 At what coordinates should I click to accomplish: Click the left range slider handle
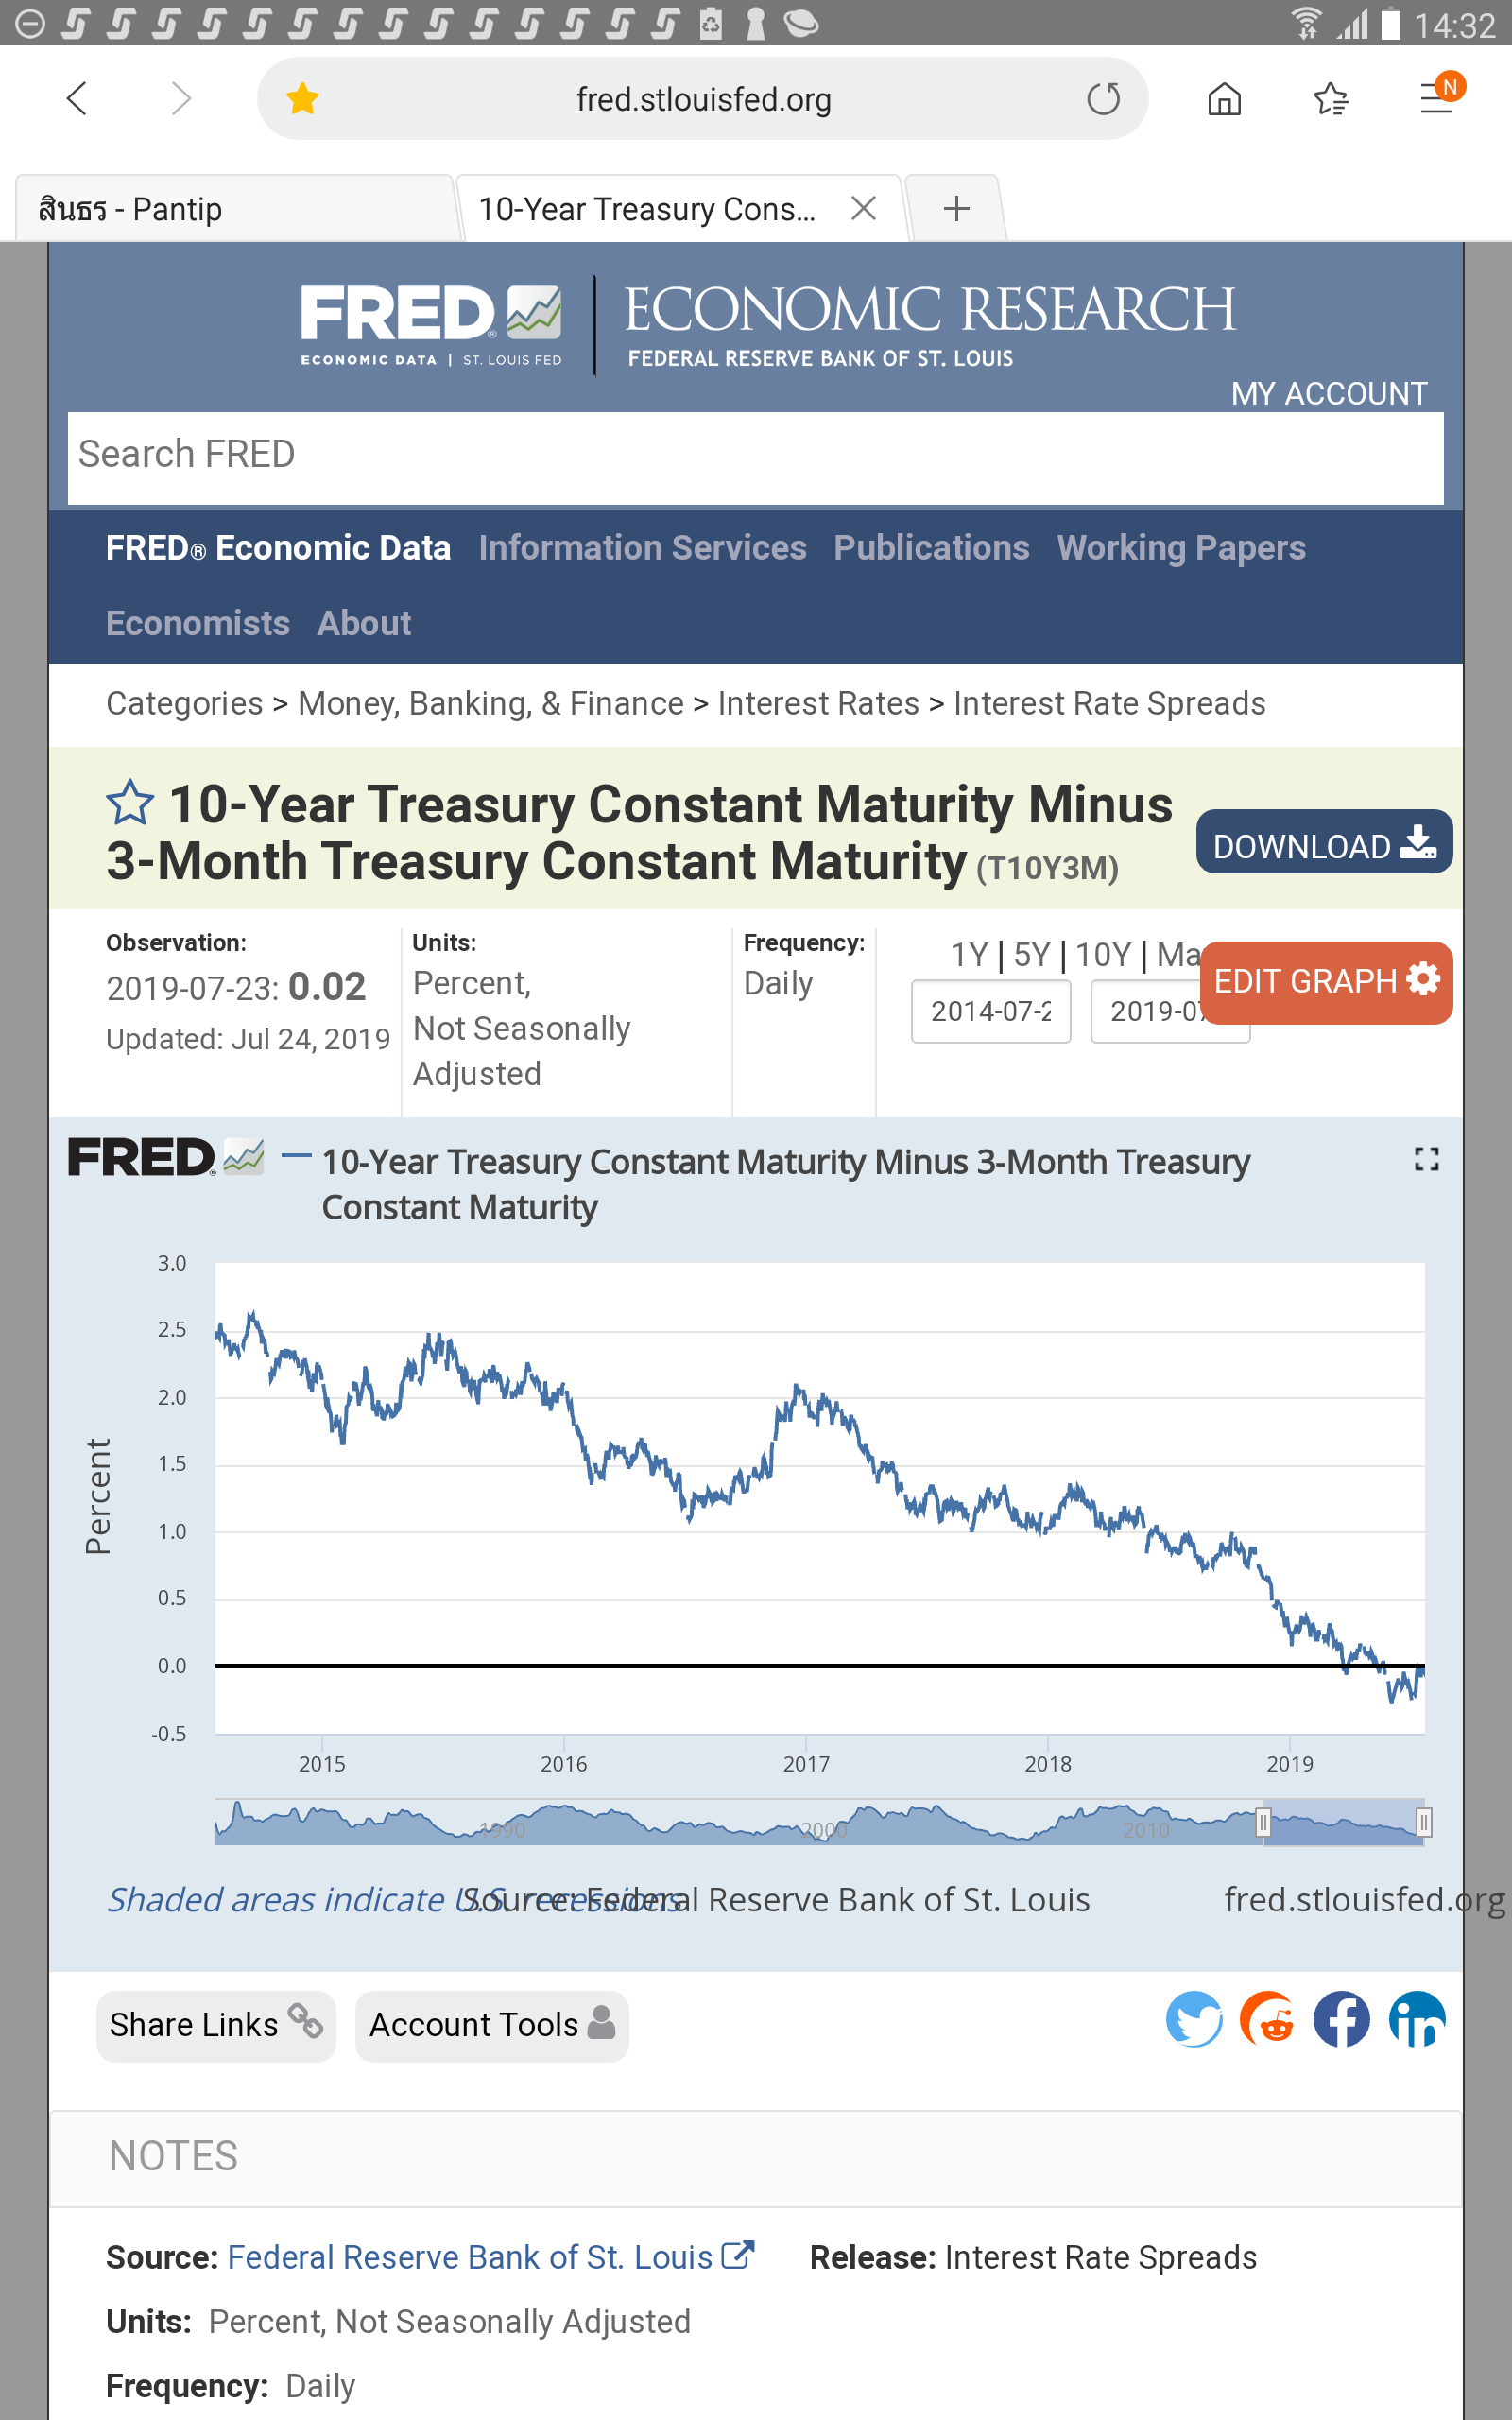click(1263, 1822)
